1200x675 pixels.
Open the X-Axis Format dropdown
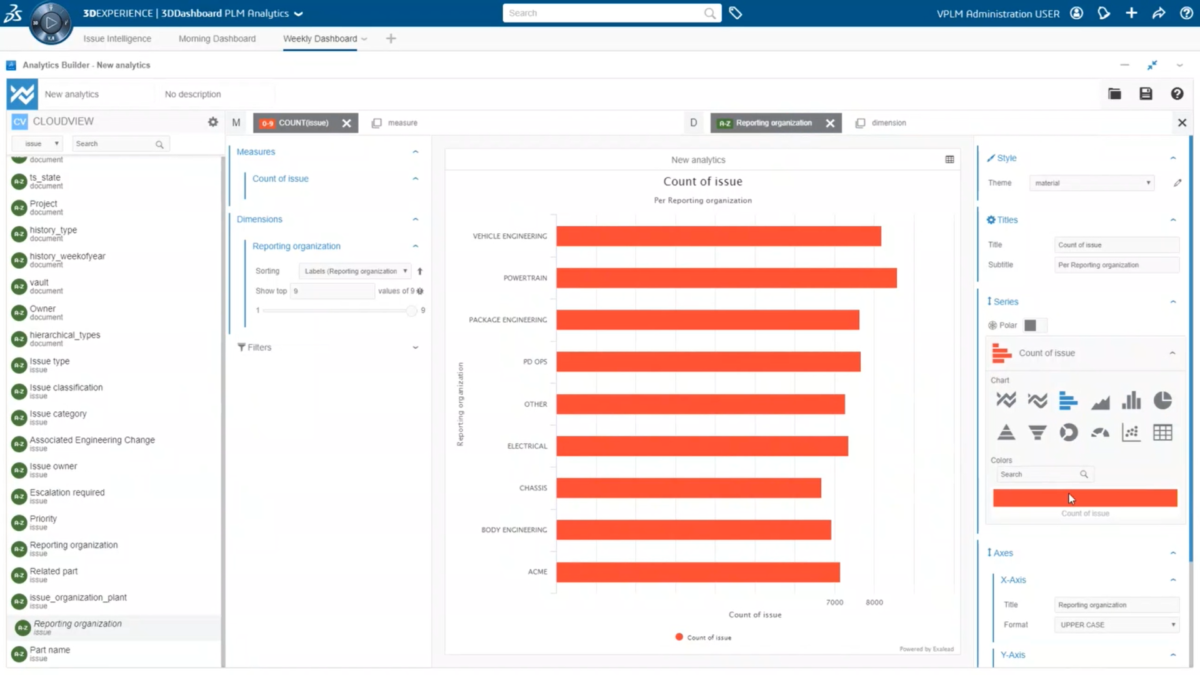tap(1117, 625)
